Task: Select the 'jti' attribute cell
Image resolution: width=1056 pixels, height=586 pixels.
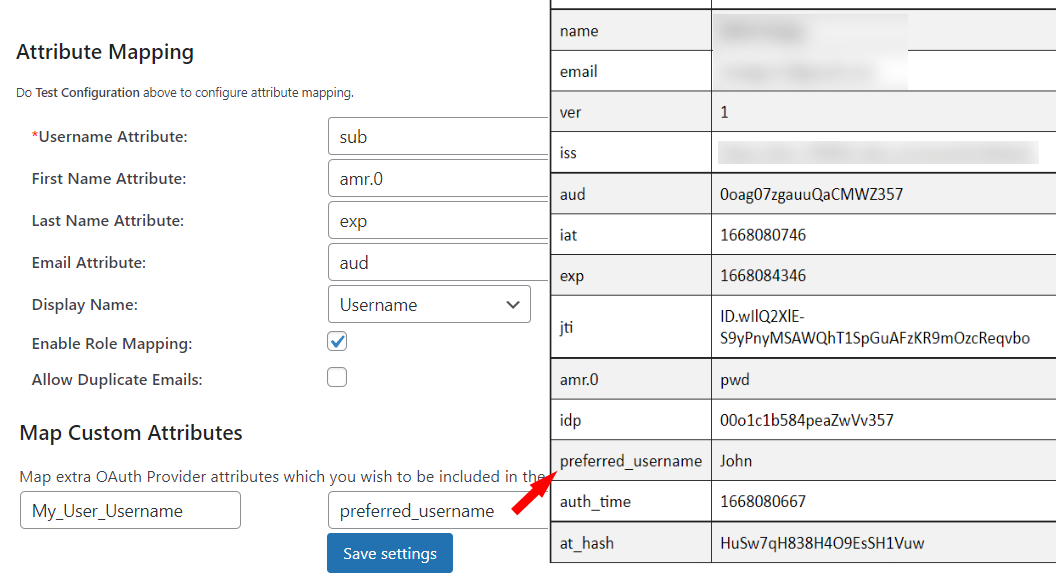Action: coord(631,327)
